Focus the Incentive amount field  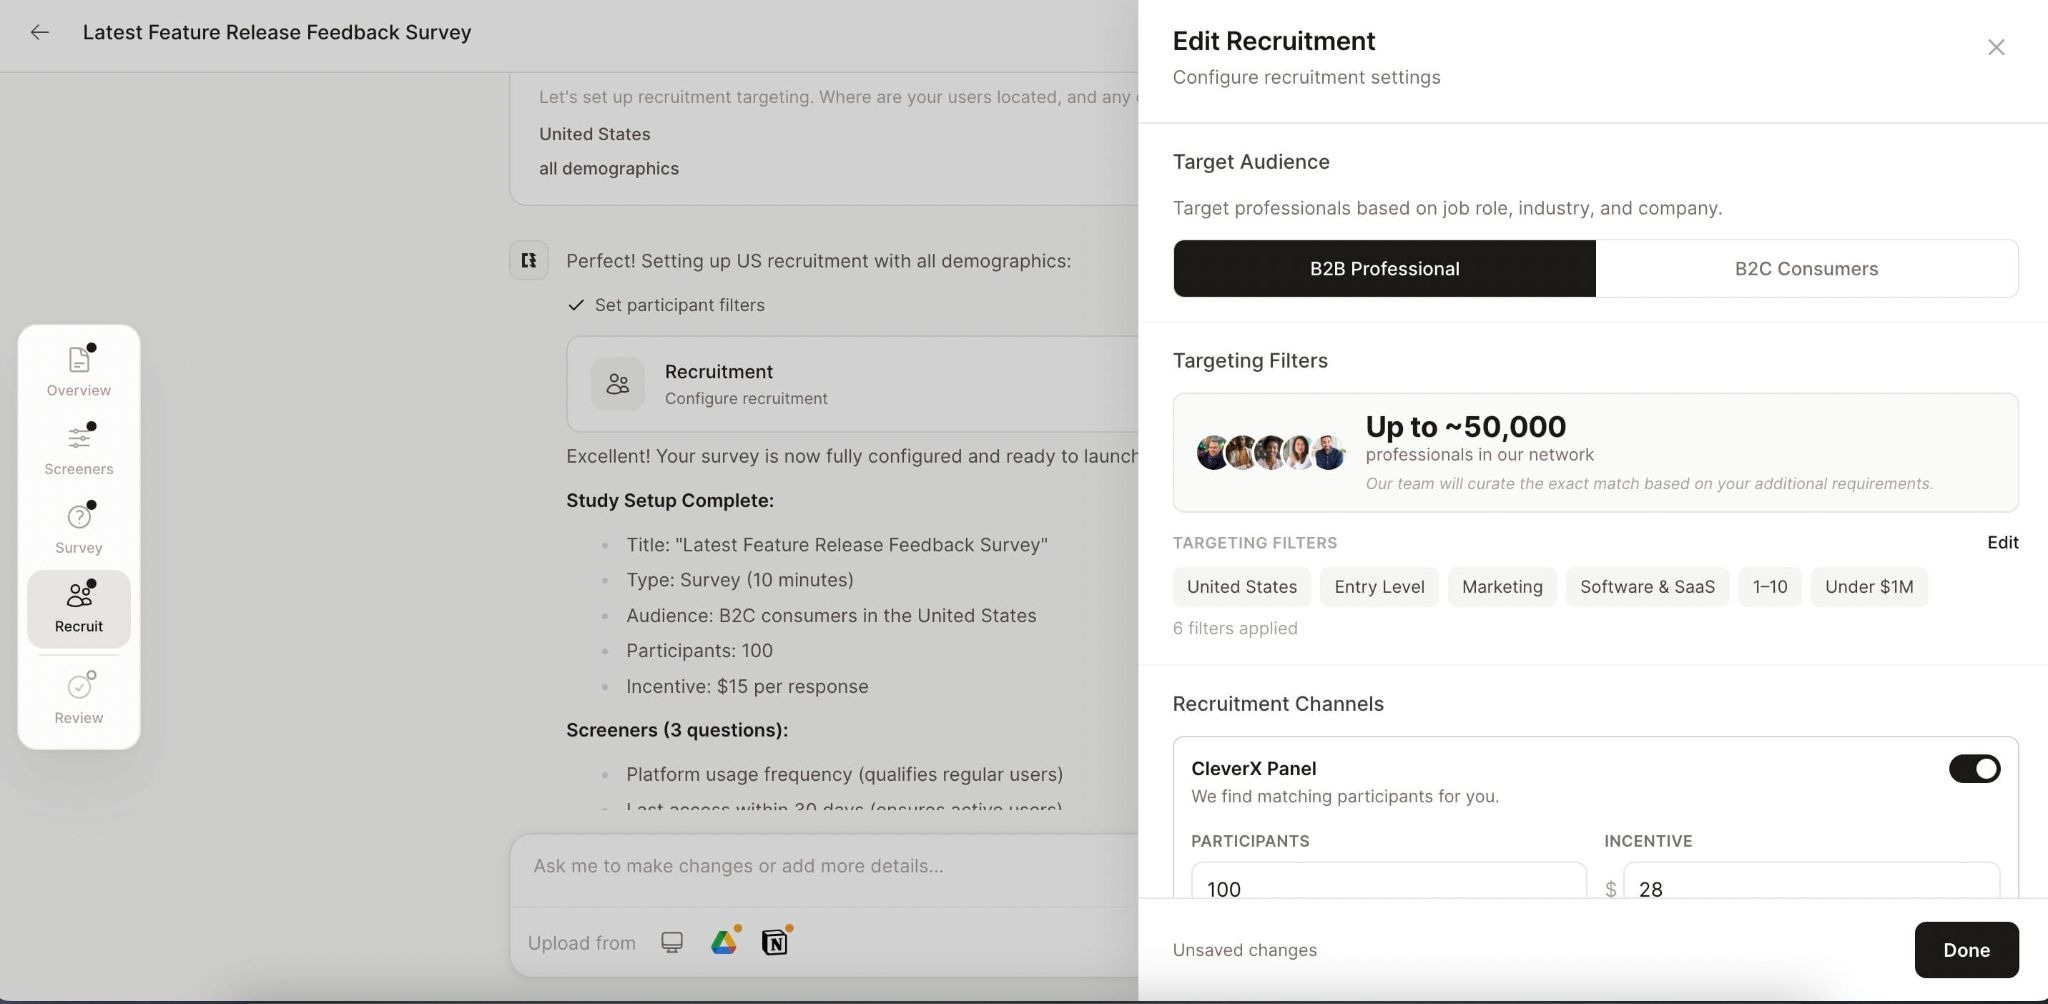[1811, 883]
